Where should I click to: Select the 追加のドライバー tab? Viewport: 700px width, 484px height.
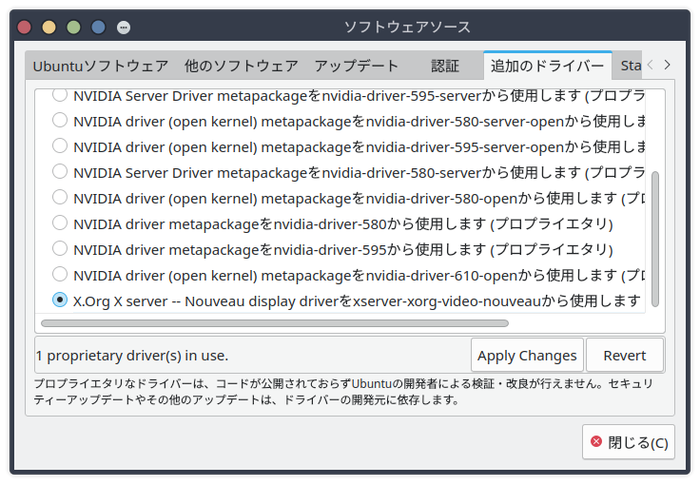click(x=547, y=66)
